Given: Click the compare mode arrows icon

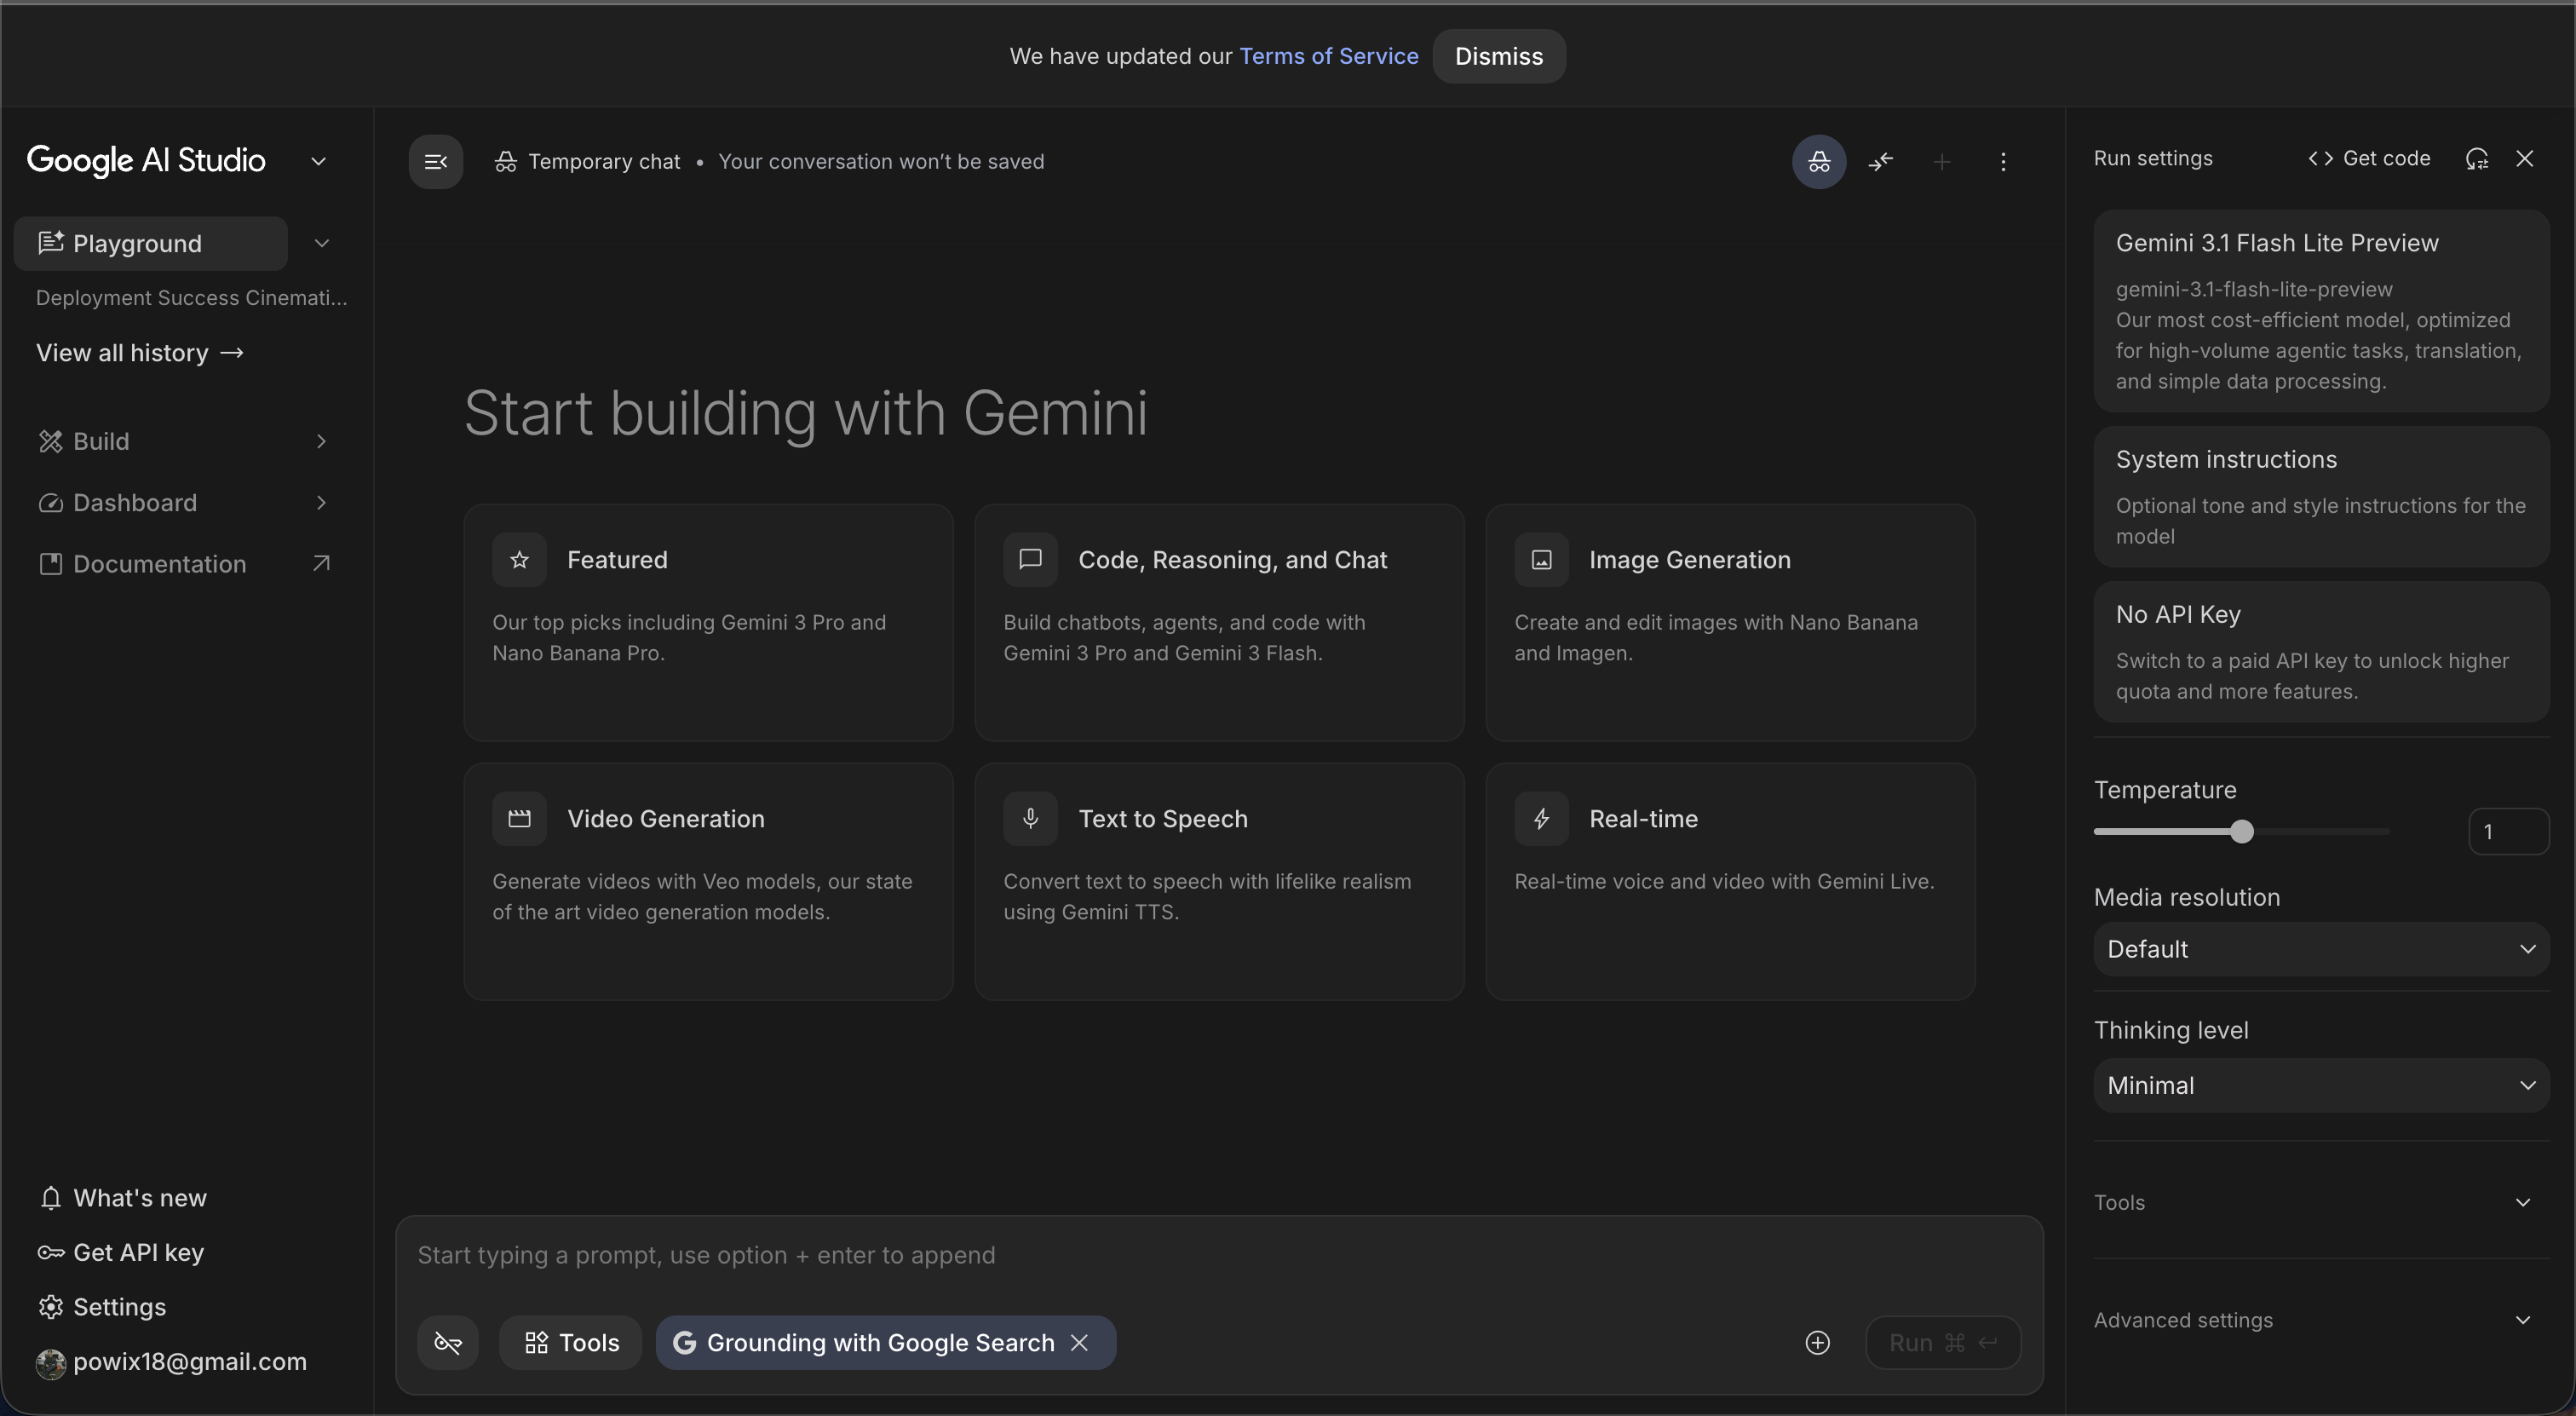Looking at the screenshot, I should click(1880, 161).
